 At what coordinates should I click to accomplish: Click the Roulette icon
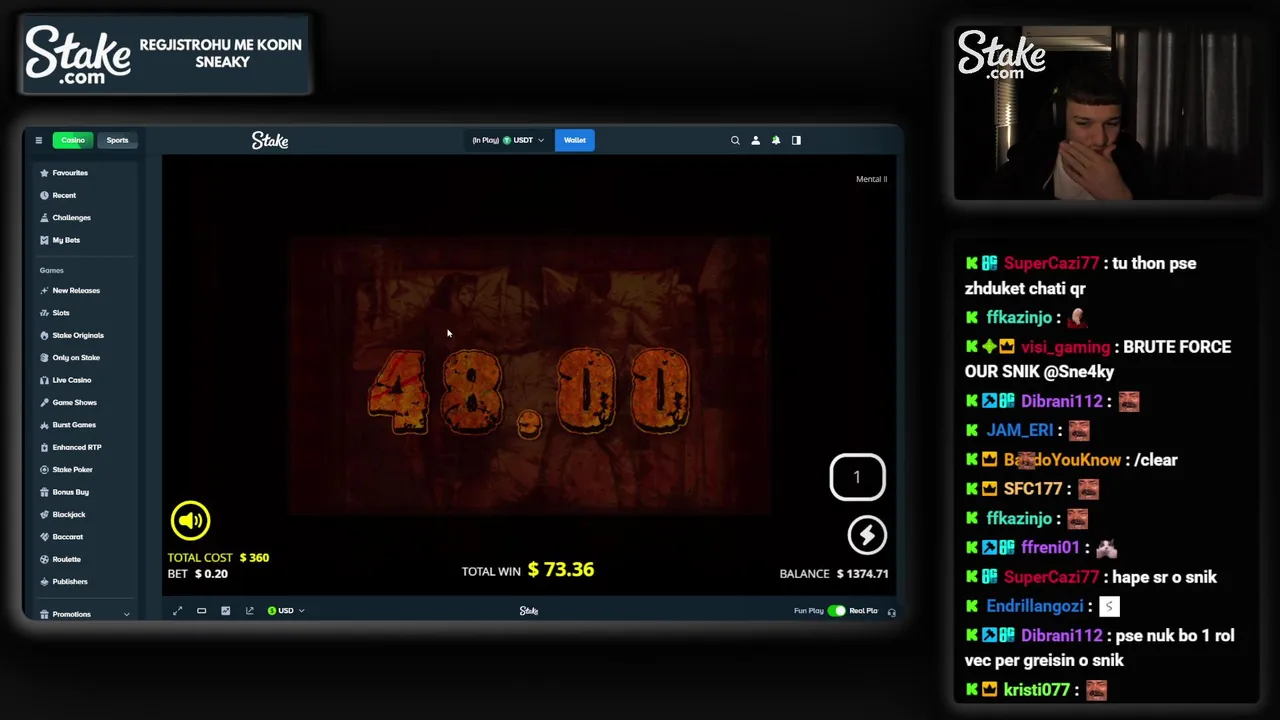44,559
